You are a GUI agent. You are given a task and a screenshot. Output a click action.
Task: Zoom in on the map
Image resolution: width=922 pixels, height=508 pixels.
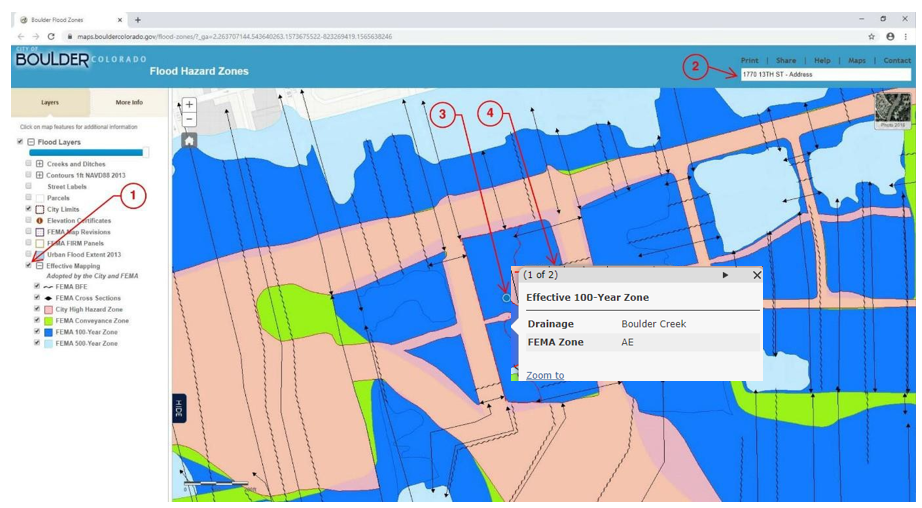point(189,104)
